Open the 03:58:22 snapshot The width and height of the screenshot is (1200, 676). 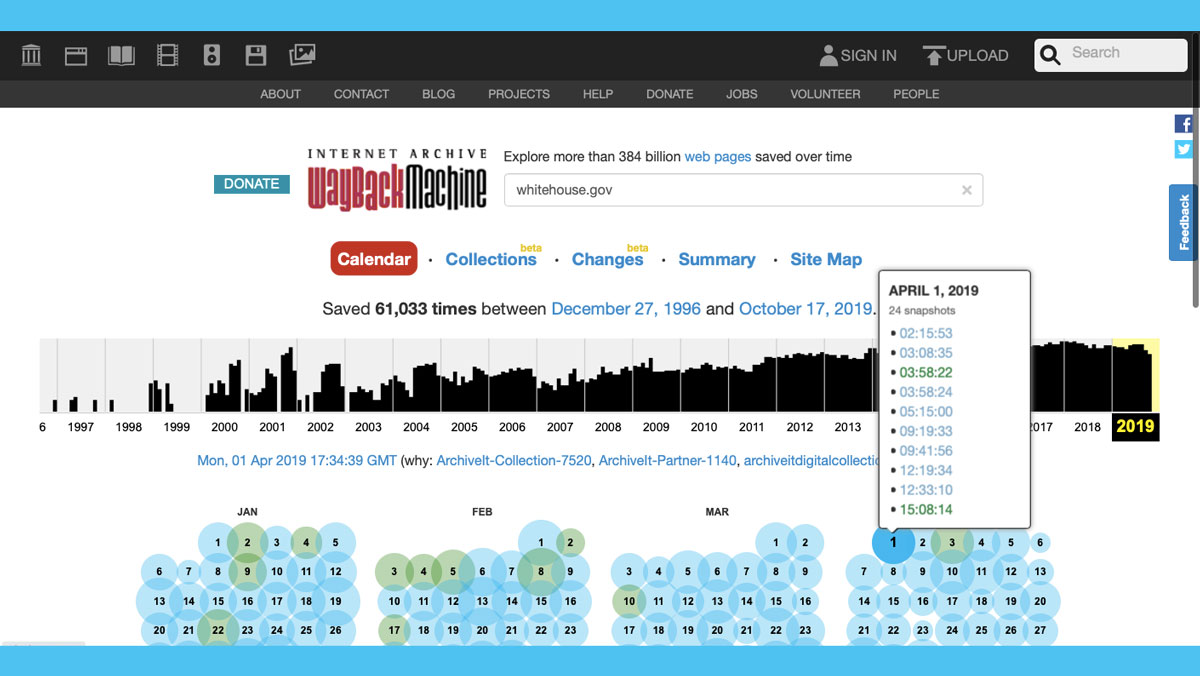pyautogui.click(x=926, y=372)
